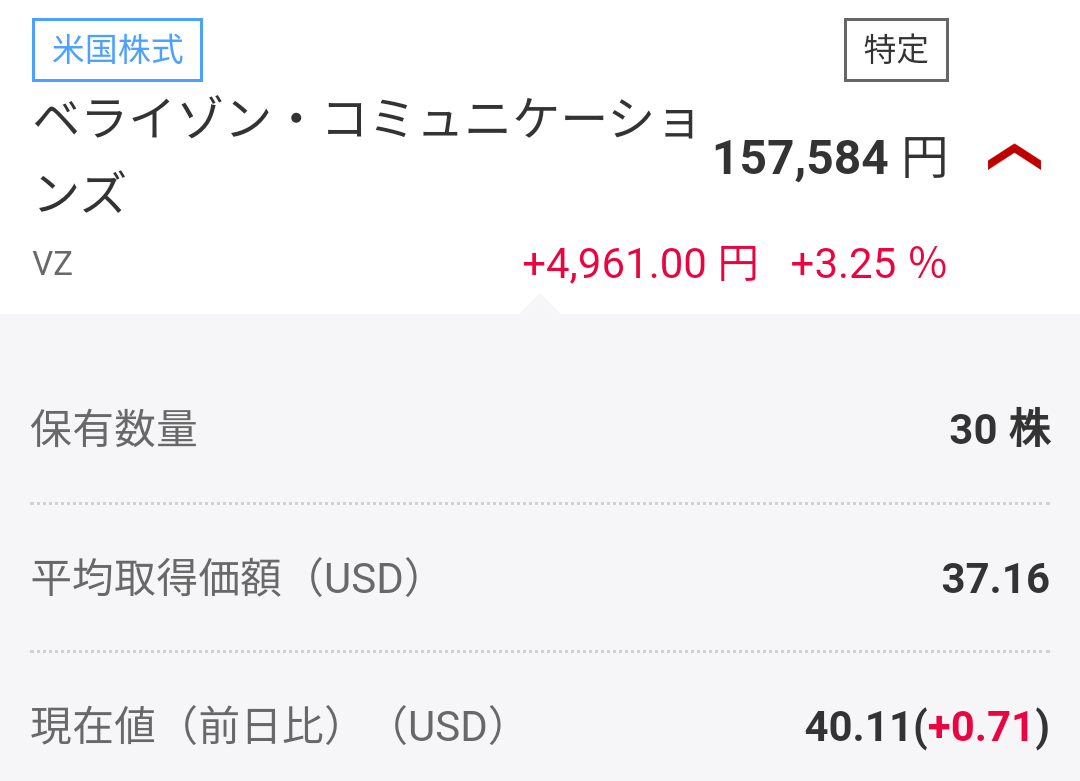1080x781 pixels.
Task: Click the 157,584 valuation amount
Action: 800,158
